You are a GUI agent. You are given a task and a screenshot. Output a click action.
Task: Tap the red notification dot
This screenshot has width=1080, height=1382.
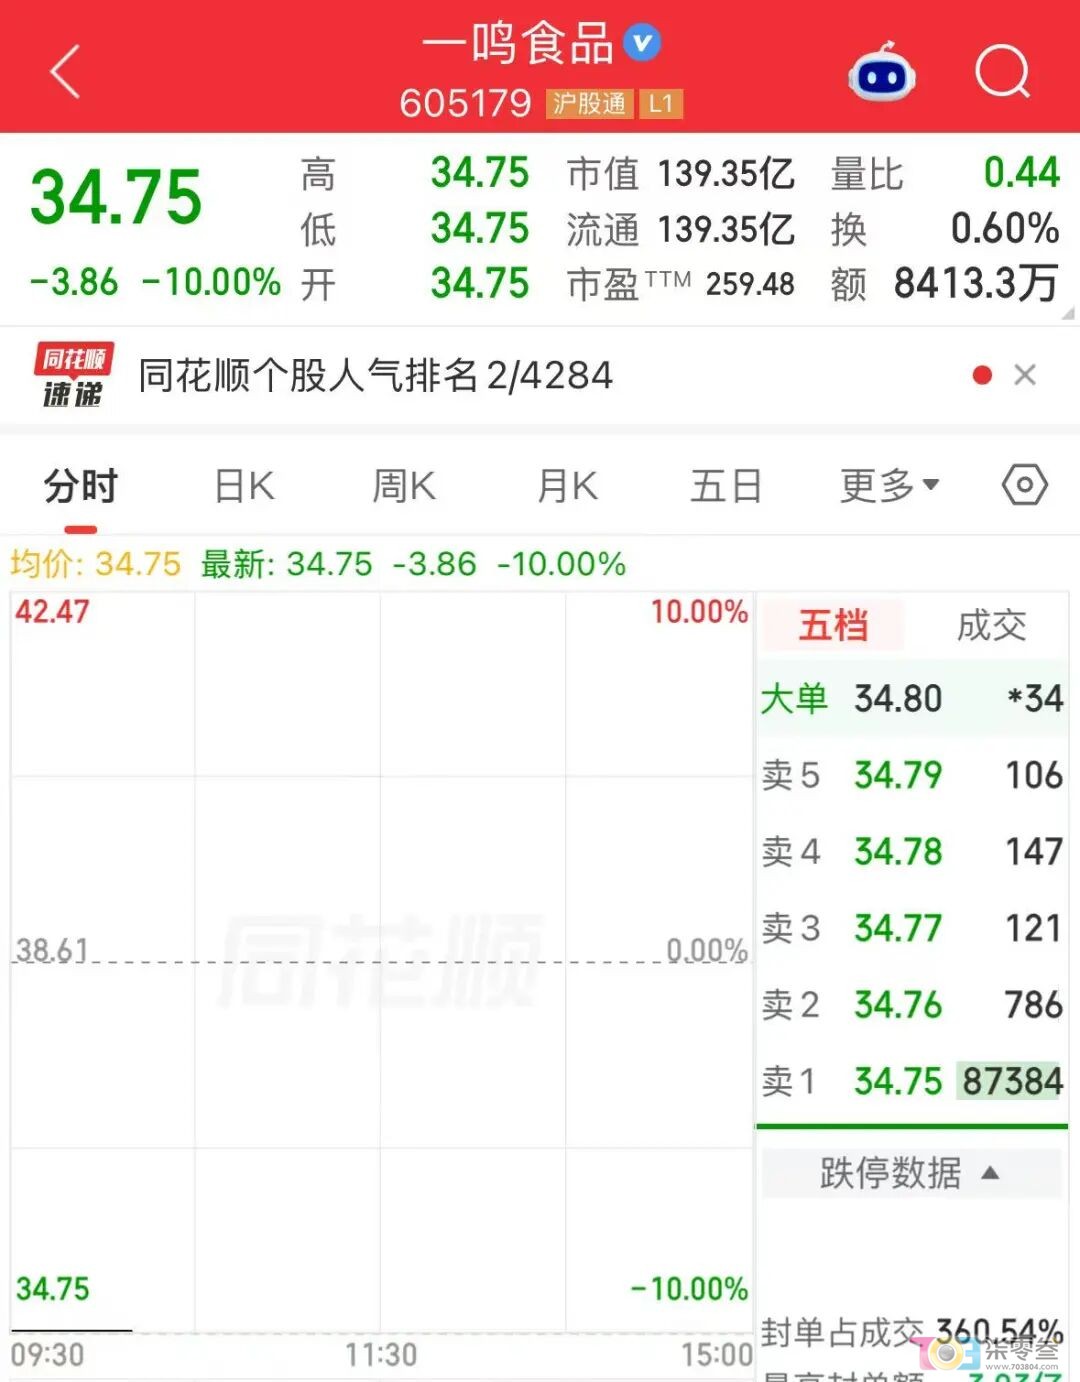pyautogui.click(x=982, y=375)
